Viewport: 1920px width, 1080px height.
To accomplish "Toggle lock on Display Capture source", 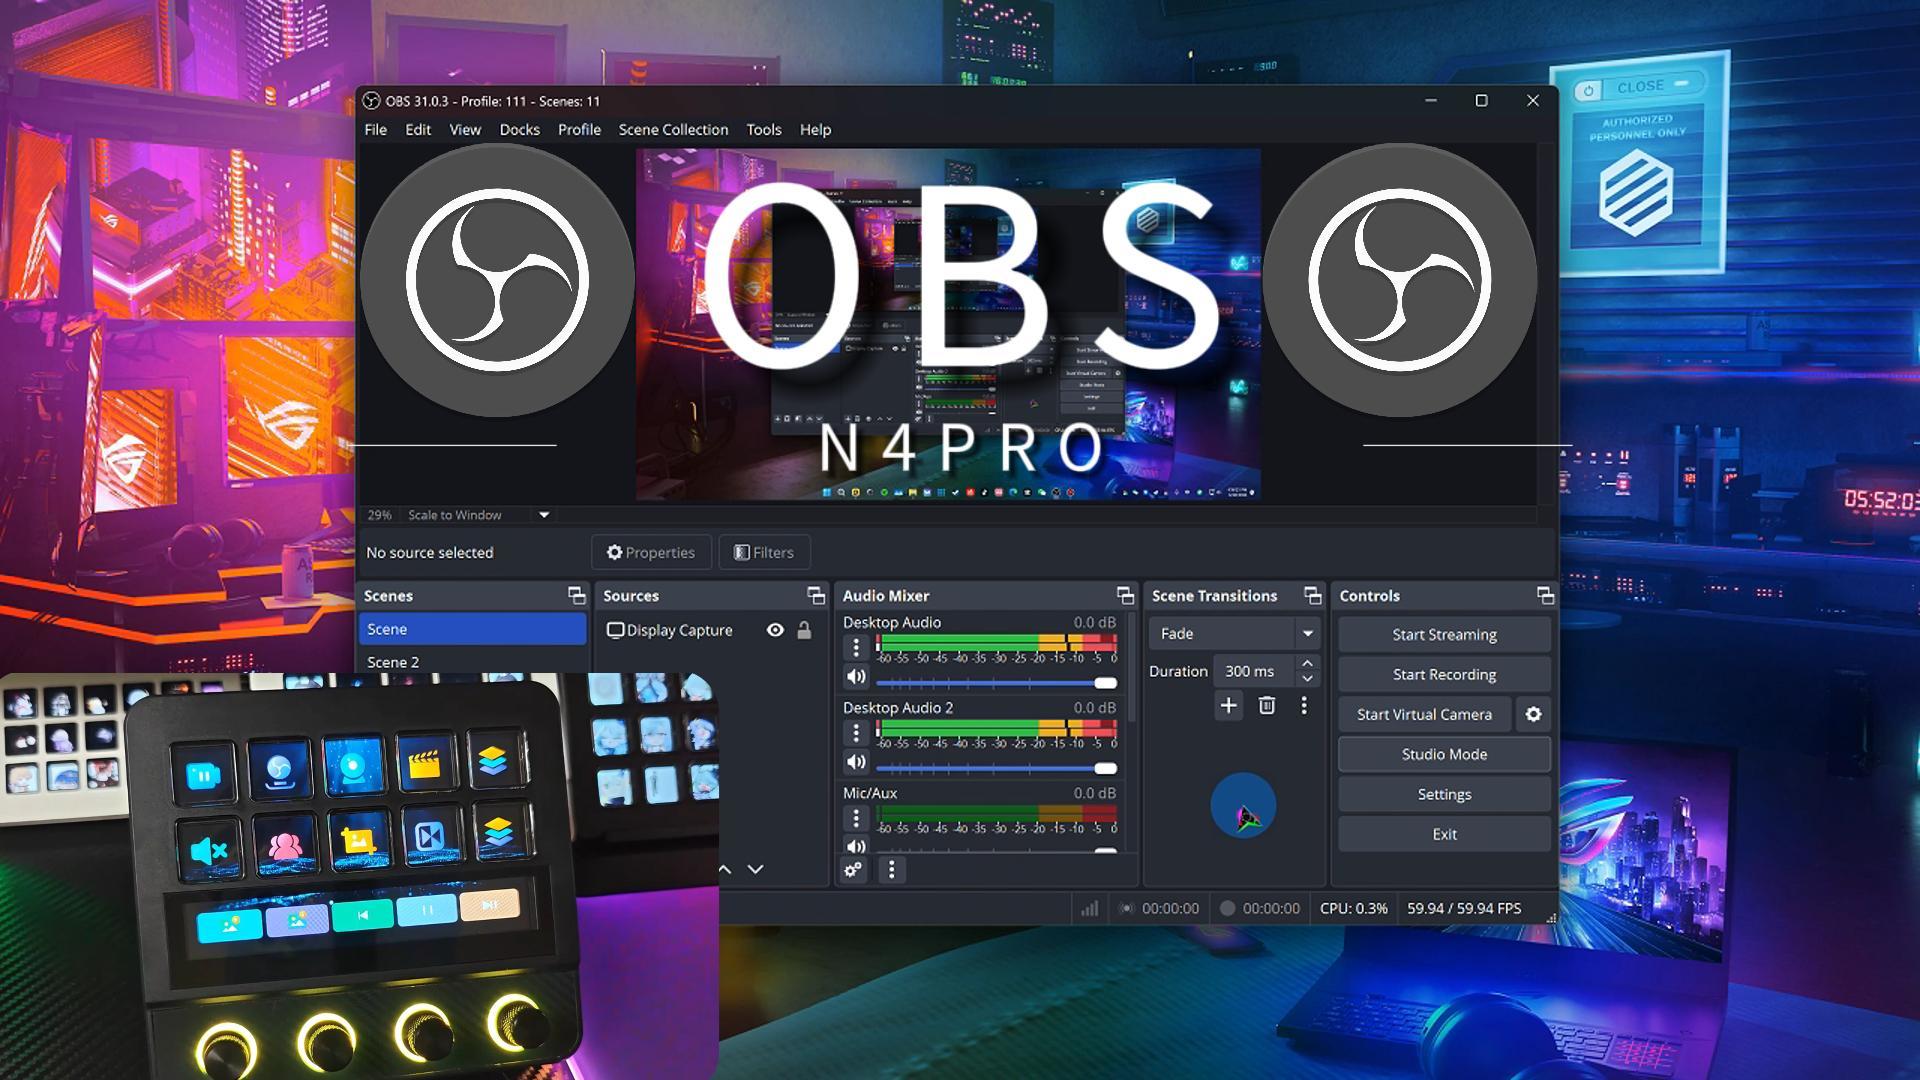I will click(804, 630).
